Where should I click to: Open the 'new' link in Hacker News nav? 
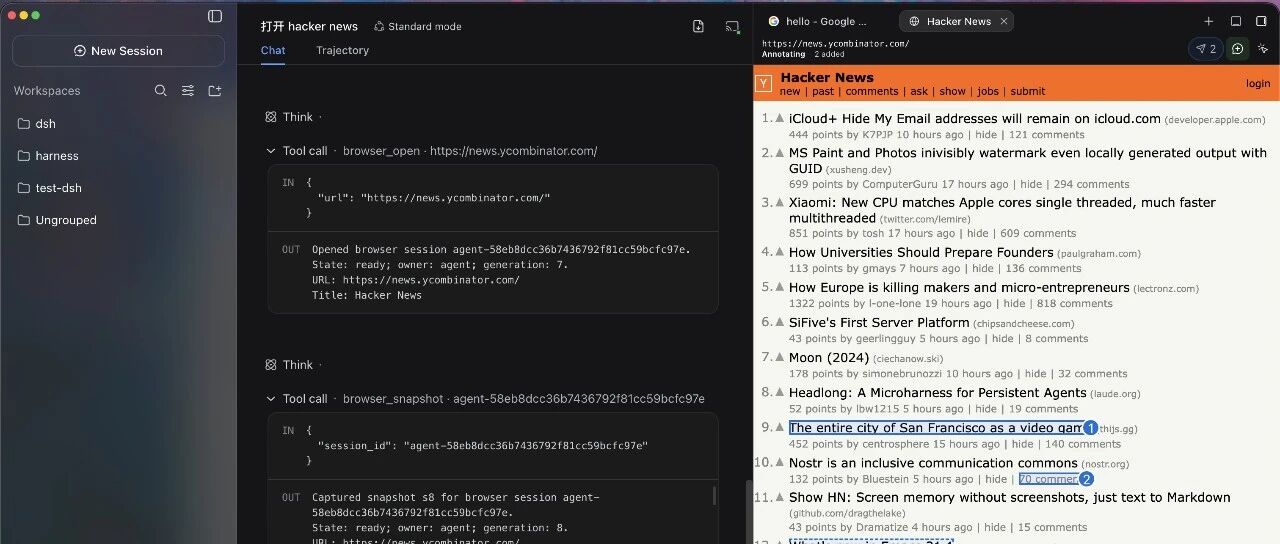tap(790, 91)
